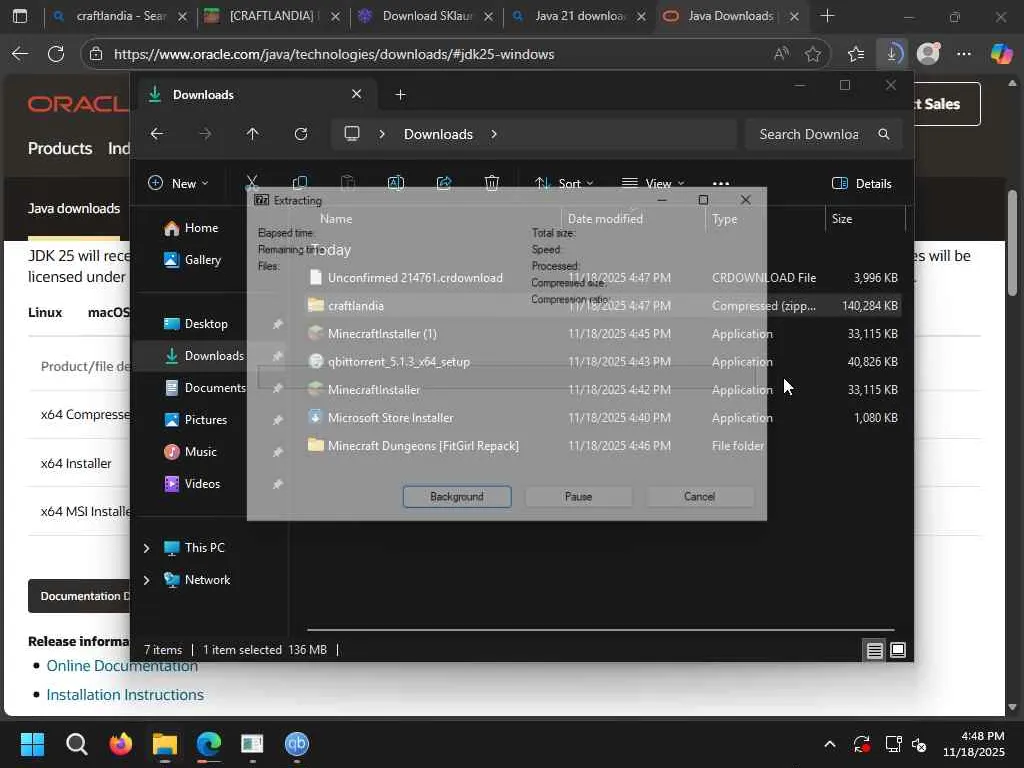Select Gallery in the navigation pane
The height and width of the screenshot is (768, 1024).
click(x=192, y=260)
